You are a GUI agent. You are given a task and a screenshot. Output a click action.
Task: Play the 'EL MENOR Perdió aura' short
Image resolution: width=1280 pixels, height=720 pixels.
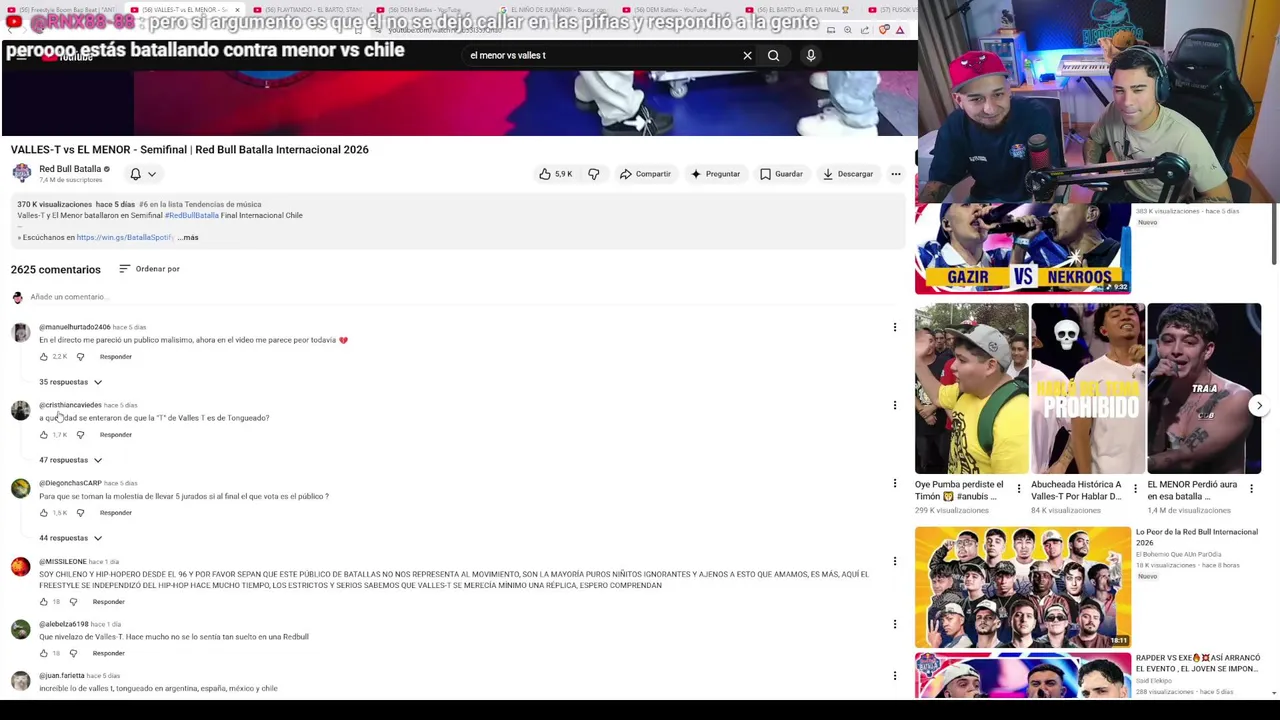click(1204, 388)
